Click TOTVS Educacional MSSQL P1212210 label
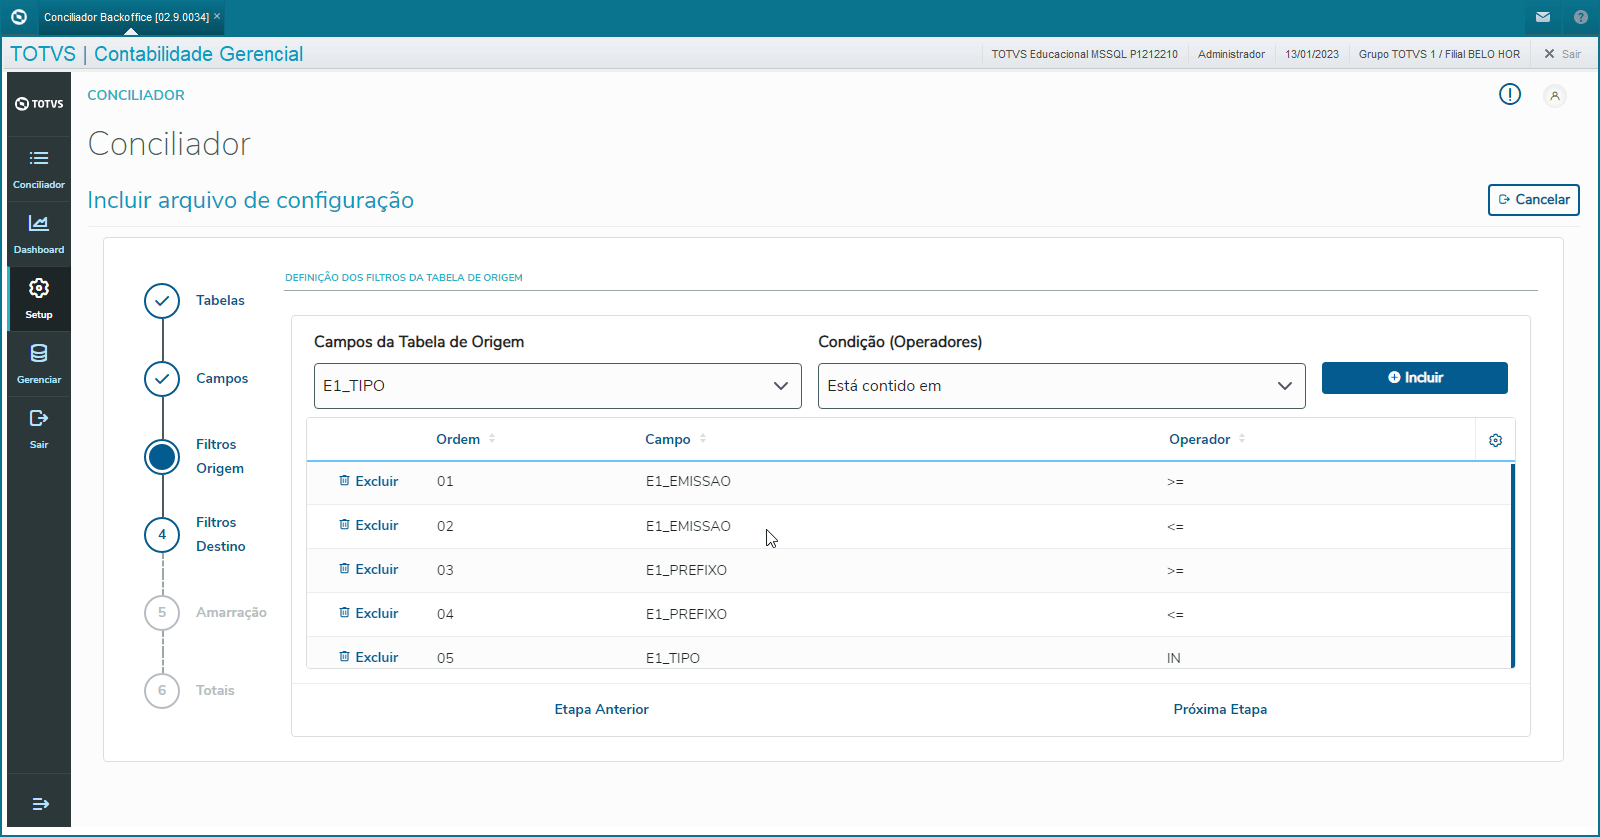Image resolution: width=1600 pixels, height=837 pixels. click(1085, 54)
